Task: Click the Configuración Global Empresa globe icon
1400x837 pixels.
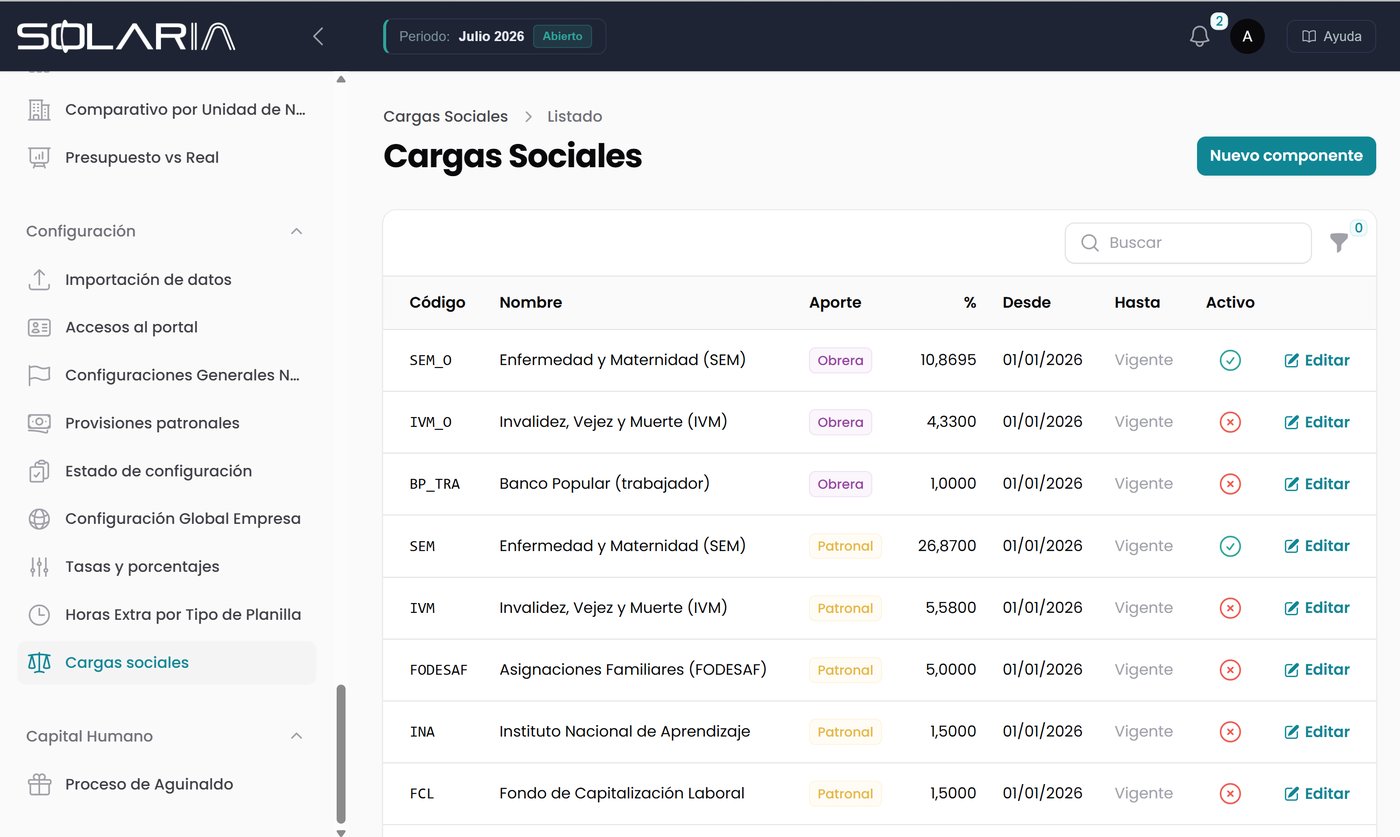Action: click(x=39, y=519)
